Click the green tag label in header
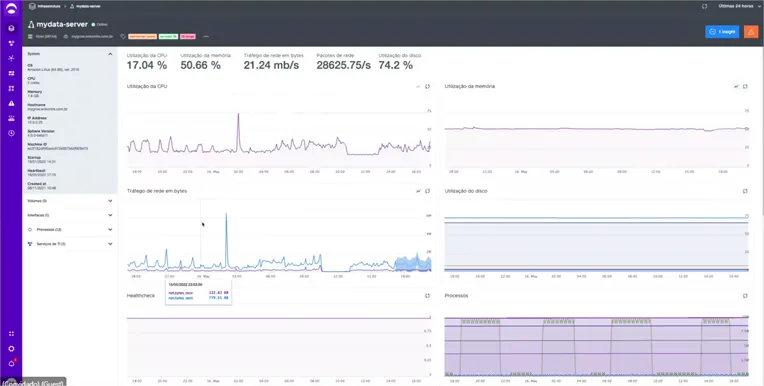The width and height of the screenshot is (764, 386). 168,37
